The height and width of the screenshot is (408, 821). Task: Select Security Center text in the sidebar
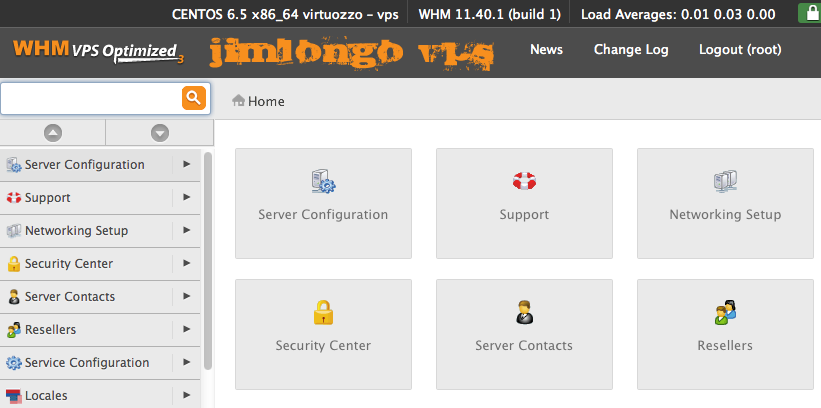click(x=69, y=264)
